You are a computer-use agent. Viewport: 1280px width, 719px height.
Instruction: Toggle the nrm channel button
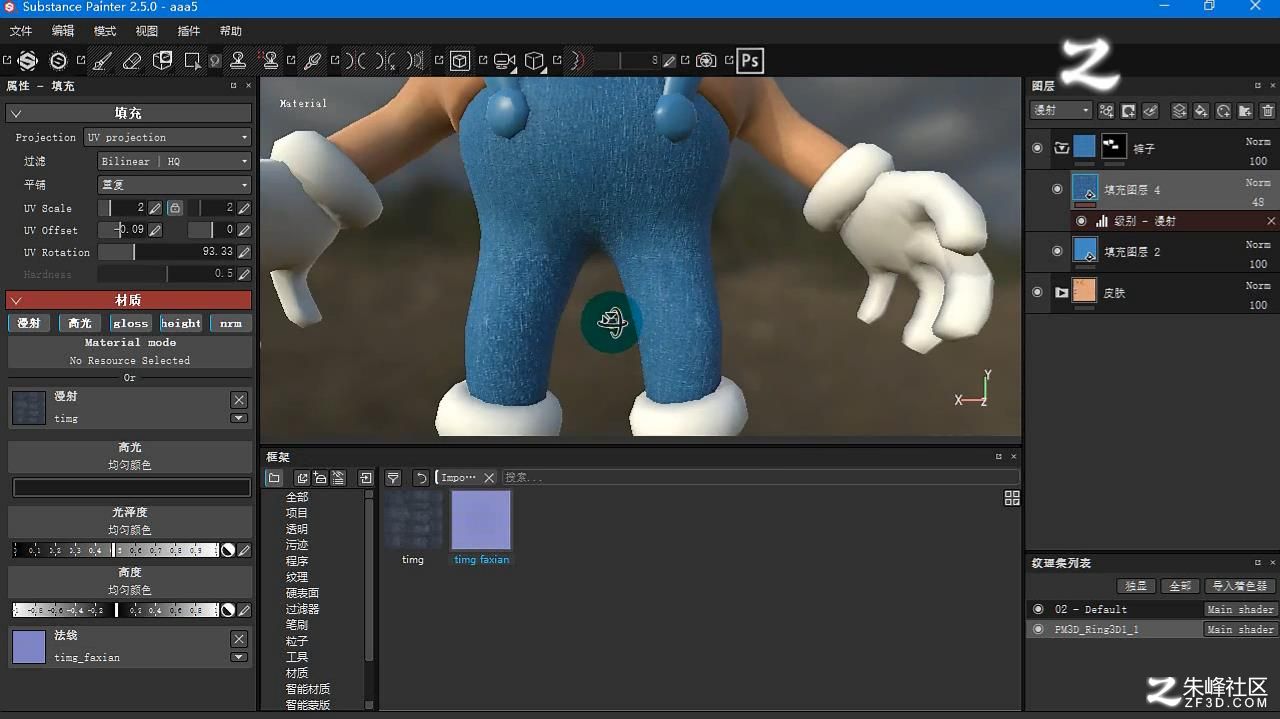click(x=231, y=323)
